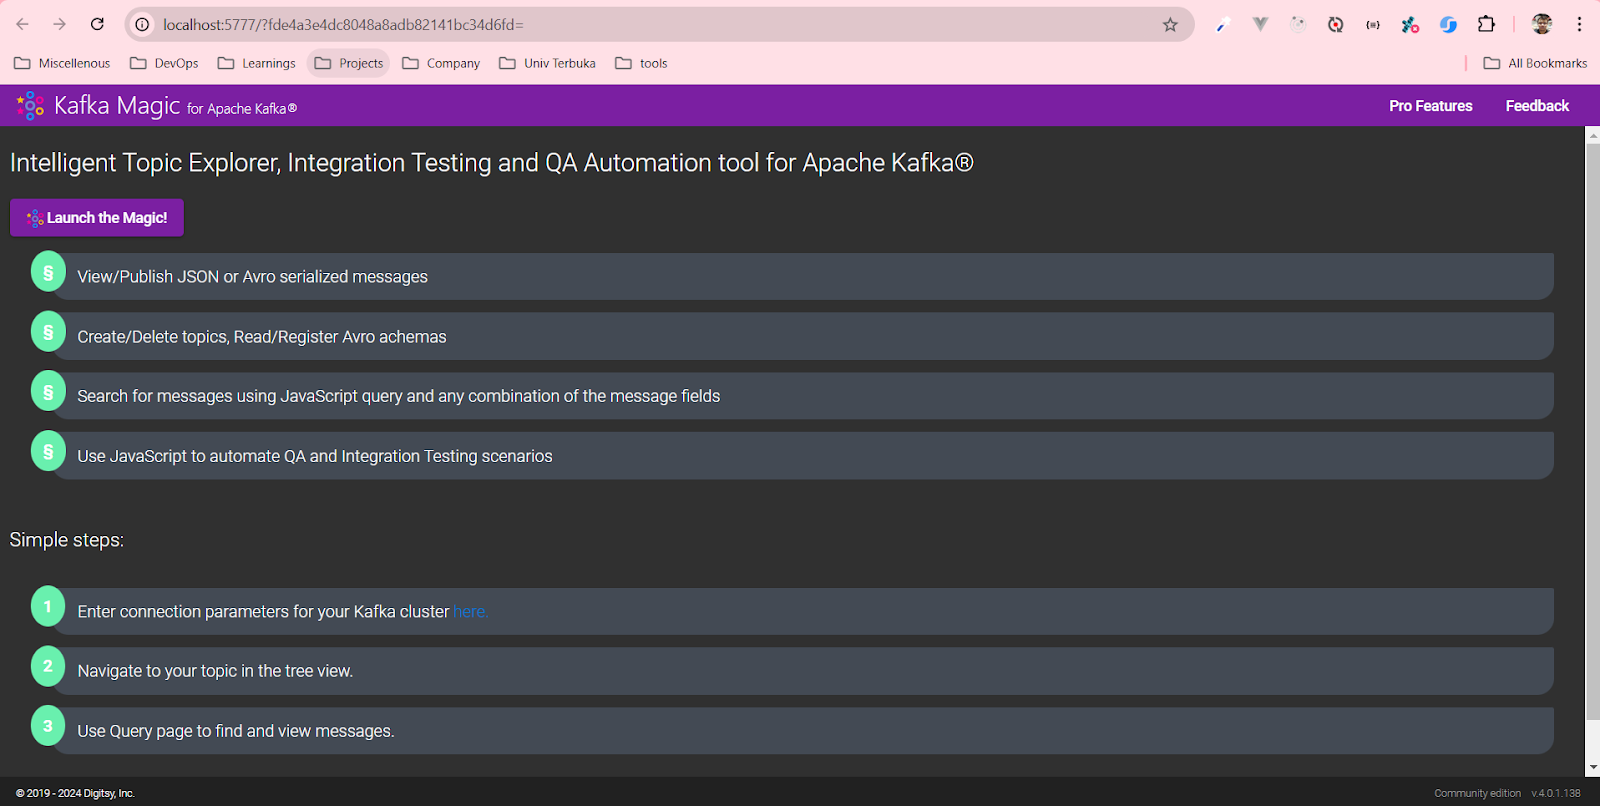
Task: Click section icon beside View/Publish JSON row
Action: click(x=48, y=272)
